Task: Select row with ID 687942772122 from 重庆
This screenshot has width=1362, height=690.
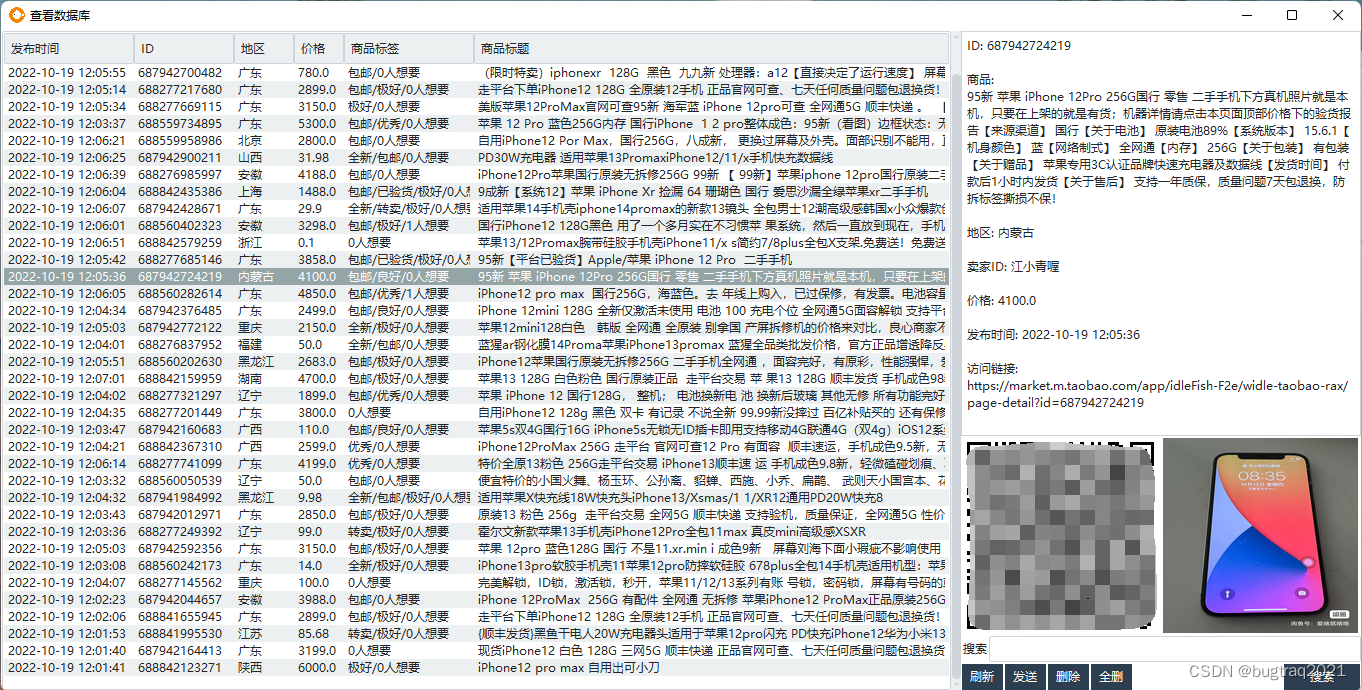Action: pyautogui.click(x=475, y=328)
